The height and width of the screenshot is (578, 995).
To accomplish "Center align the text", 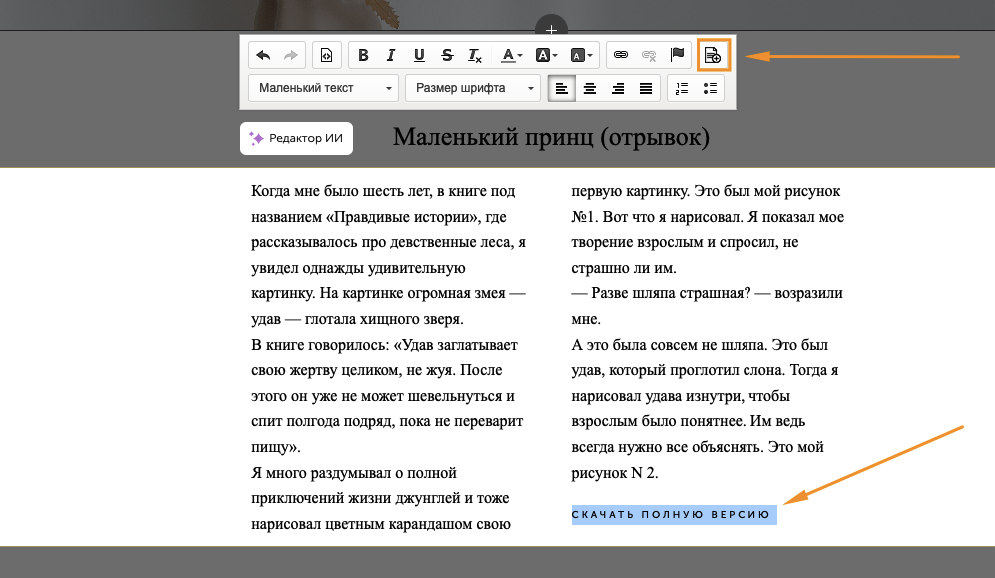I will pos(590,88).
